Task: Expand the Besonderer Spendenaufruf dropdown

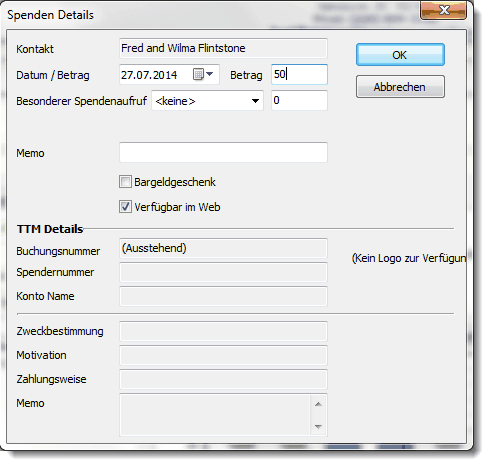Action: click(x=255, y=101)
